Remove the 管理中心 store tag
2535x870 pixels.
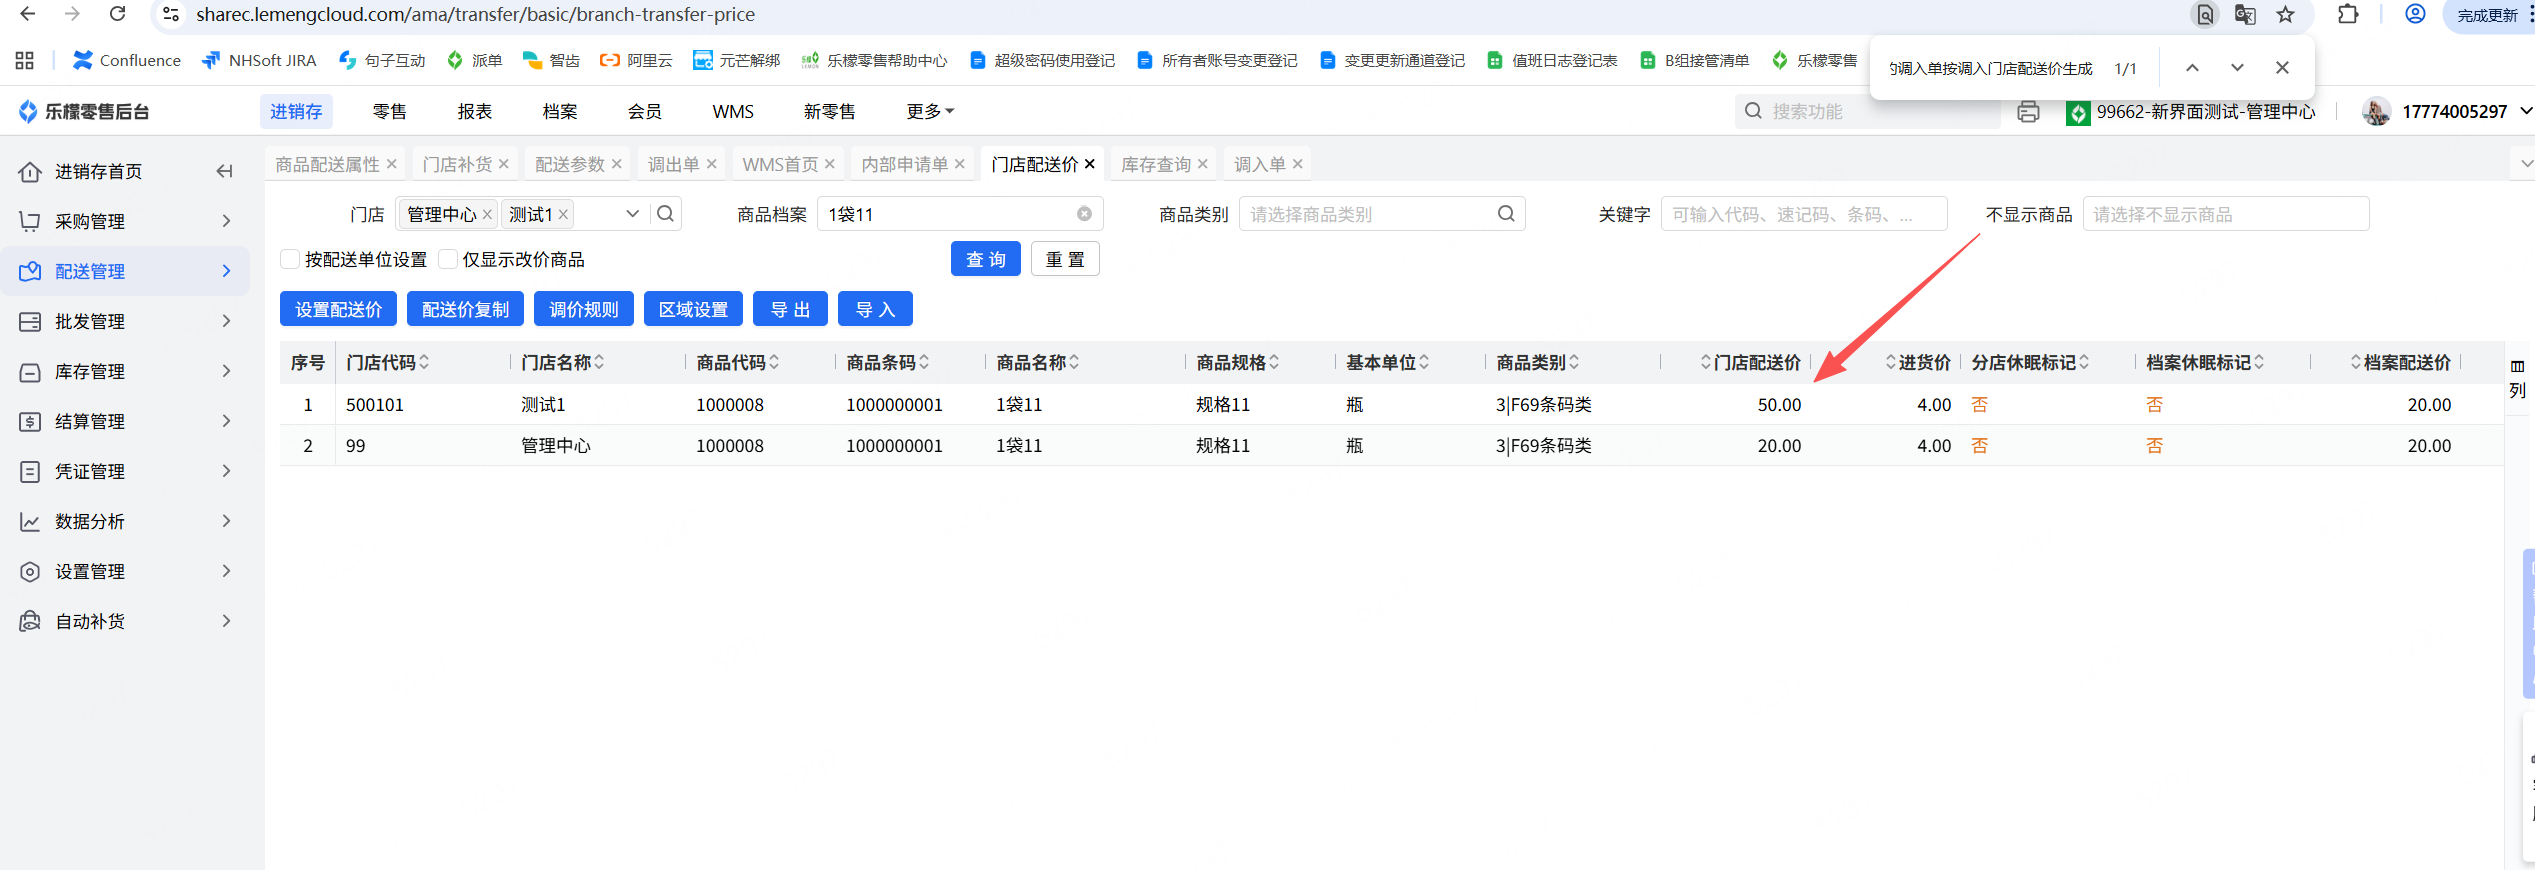(487, 214)
